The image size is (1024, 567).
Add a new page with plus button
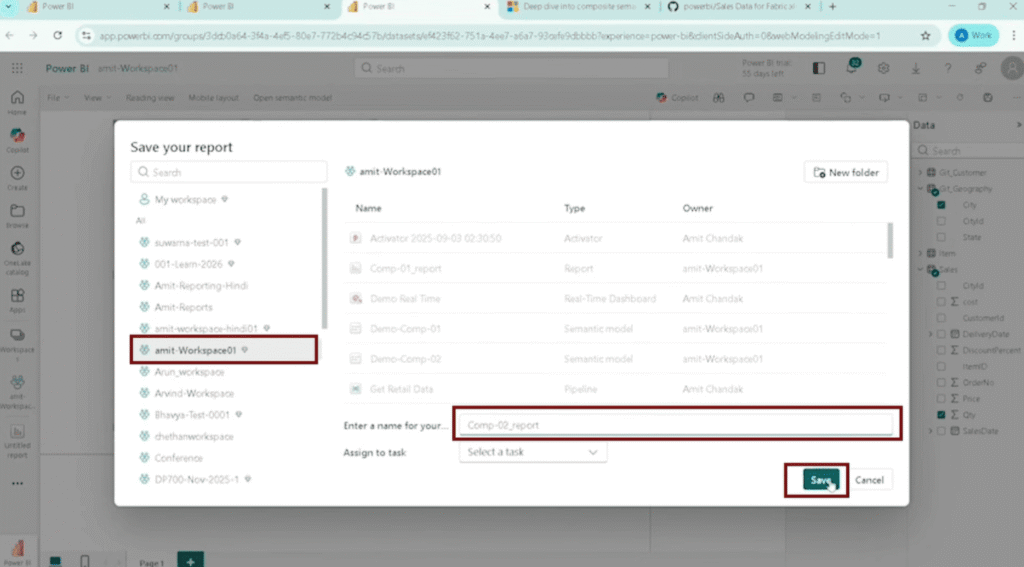(190, 561)
